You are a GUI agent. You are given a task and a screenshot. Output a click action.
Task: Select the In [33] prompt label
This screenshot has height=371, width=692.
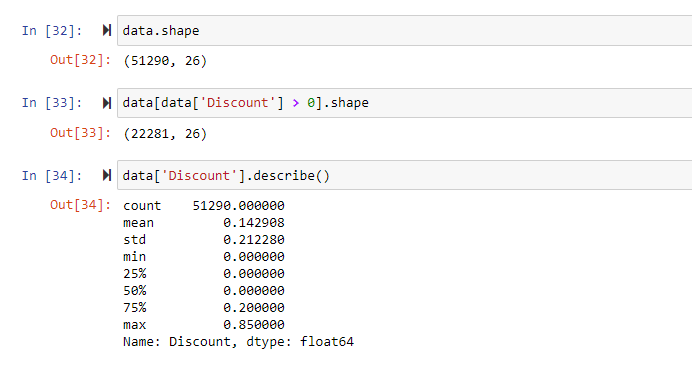(52, 103)
